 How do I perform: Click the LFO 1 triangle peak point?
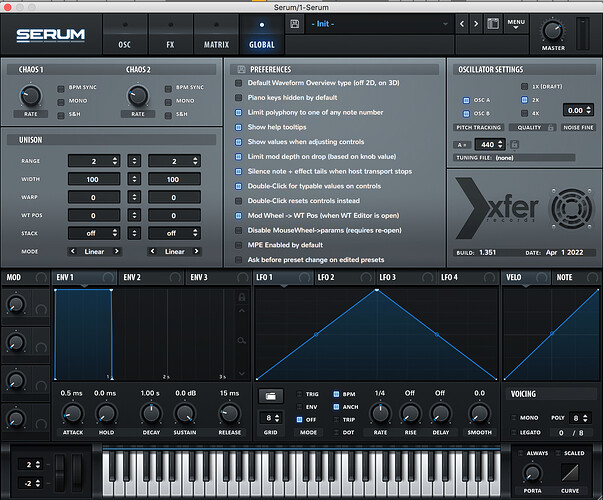click(377, 290)
